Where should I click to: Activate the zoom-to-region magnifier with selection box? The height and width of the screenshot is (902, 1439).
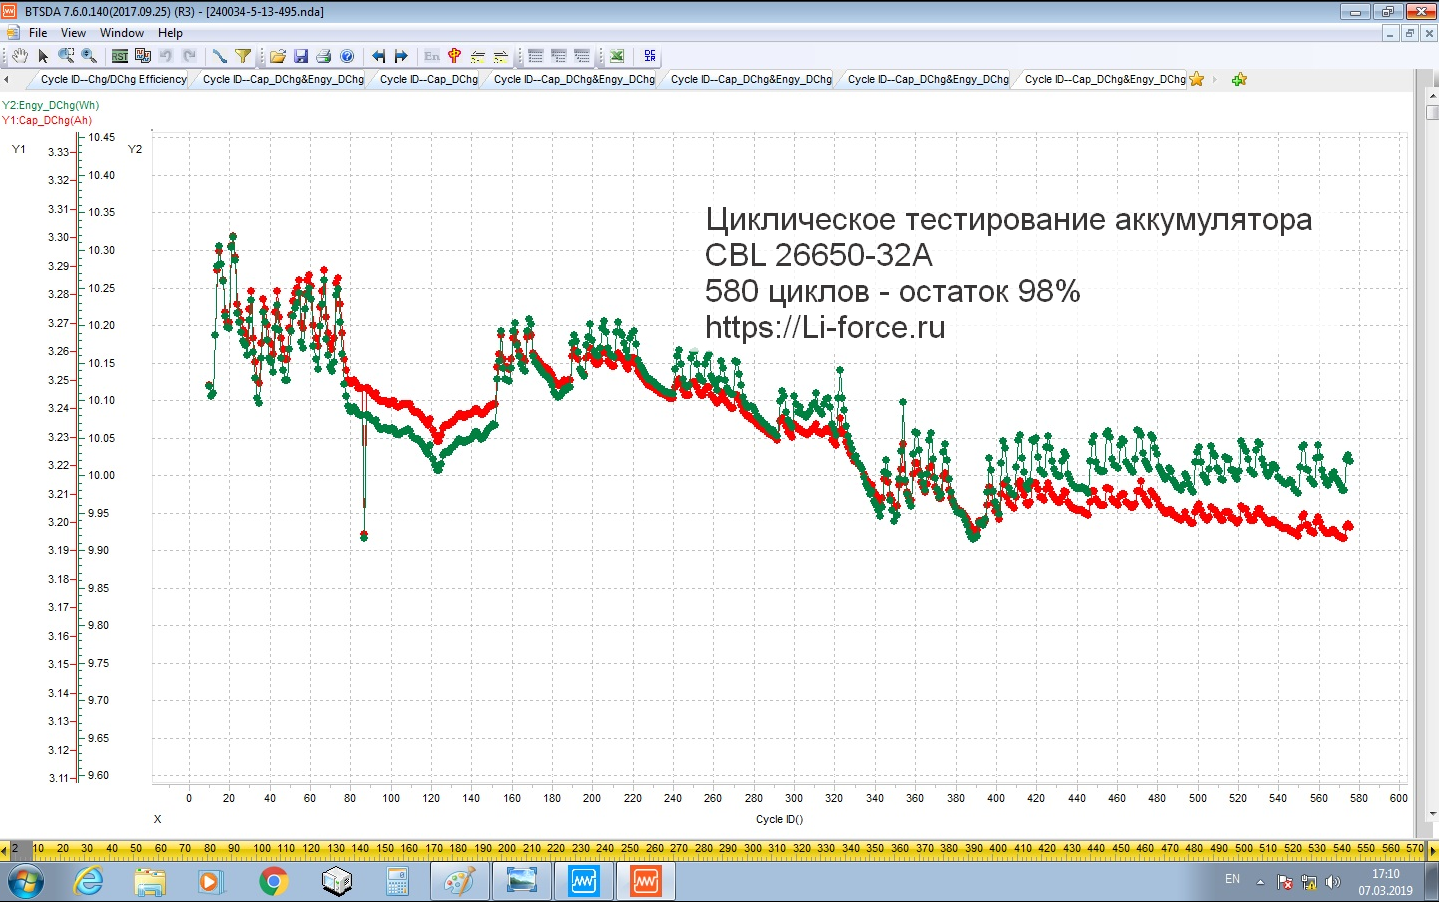tap(66, 56)
